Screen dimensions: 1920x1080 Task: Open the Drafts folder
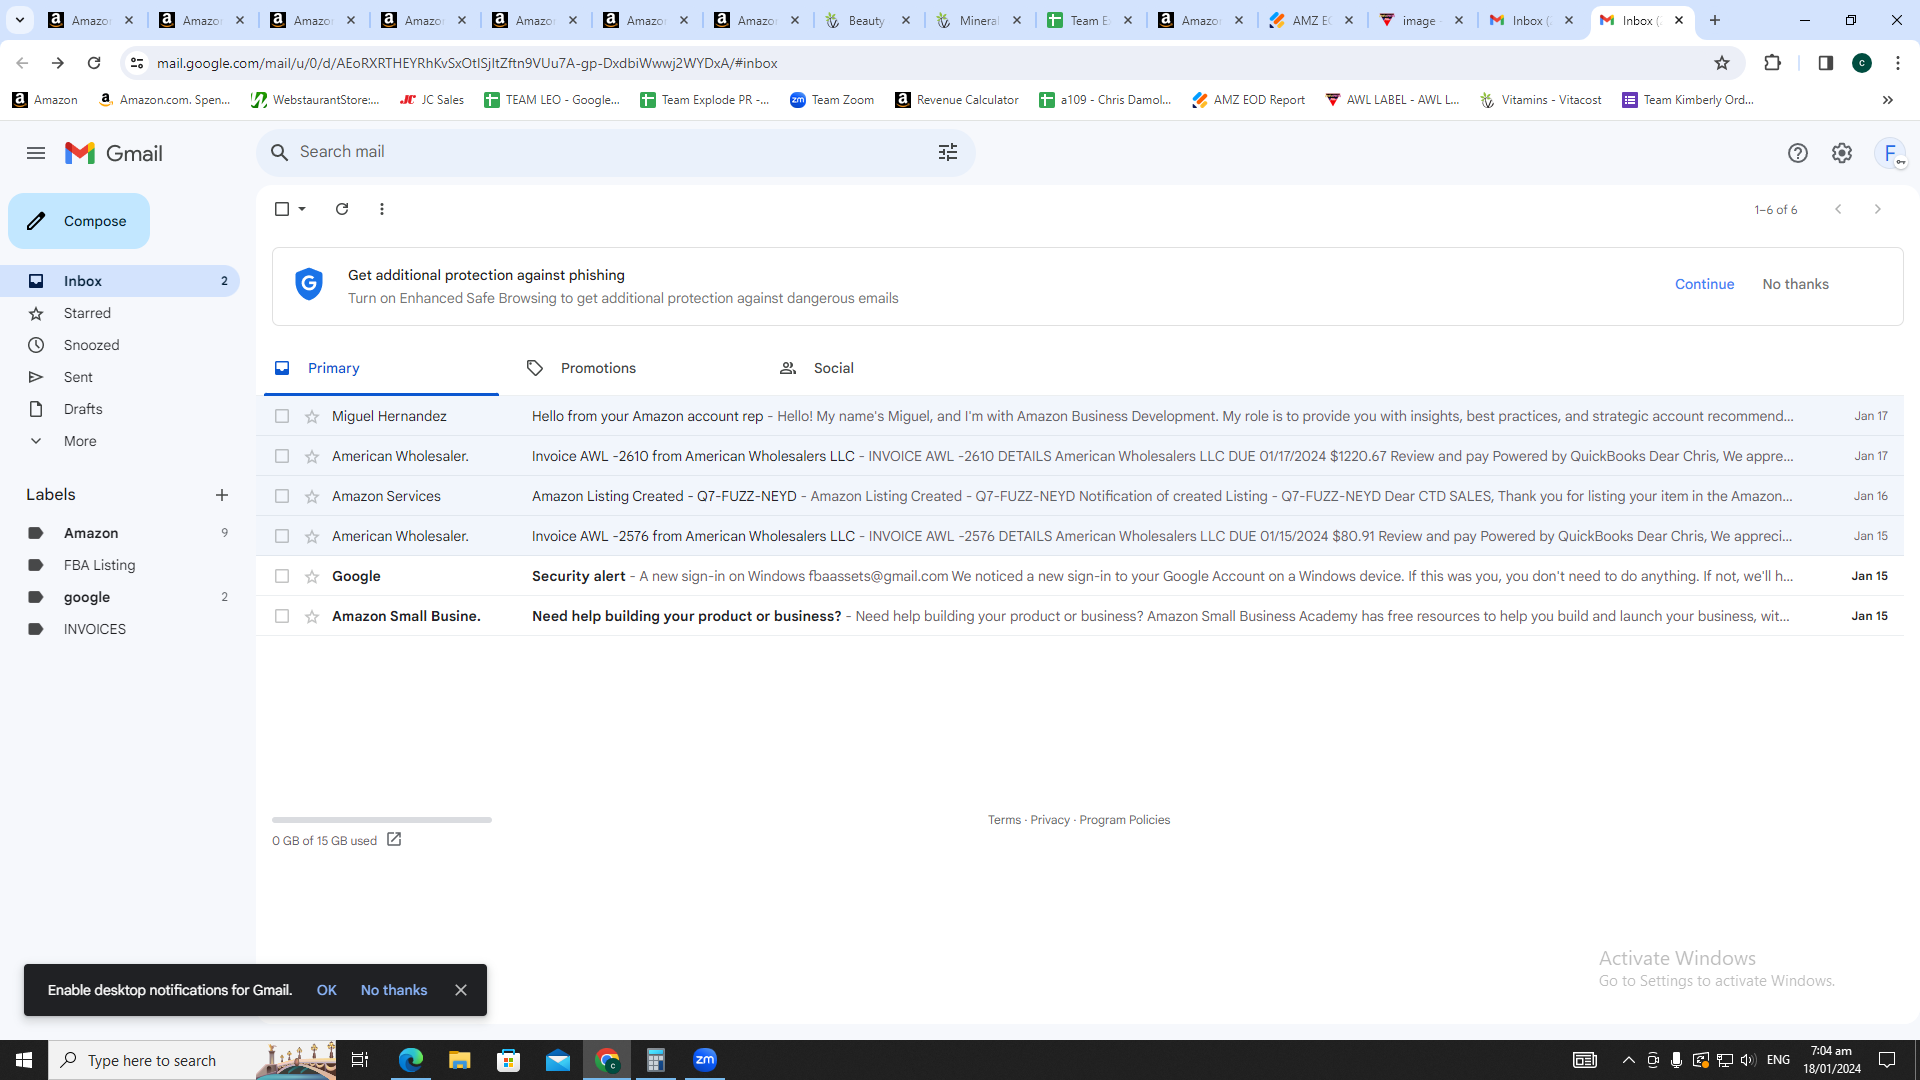coord(120,409)
